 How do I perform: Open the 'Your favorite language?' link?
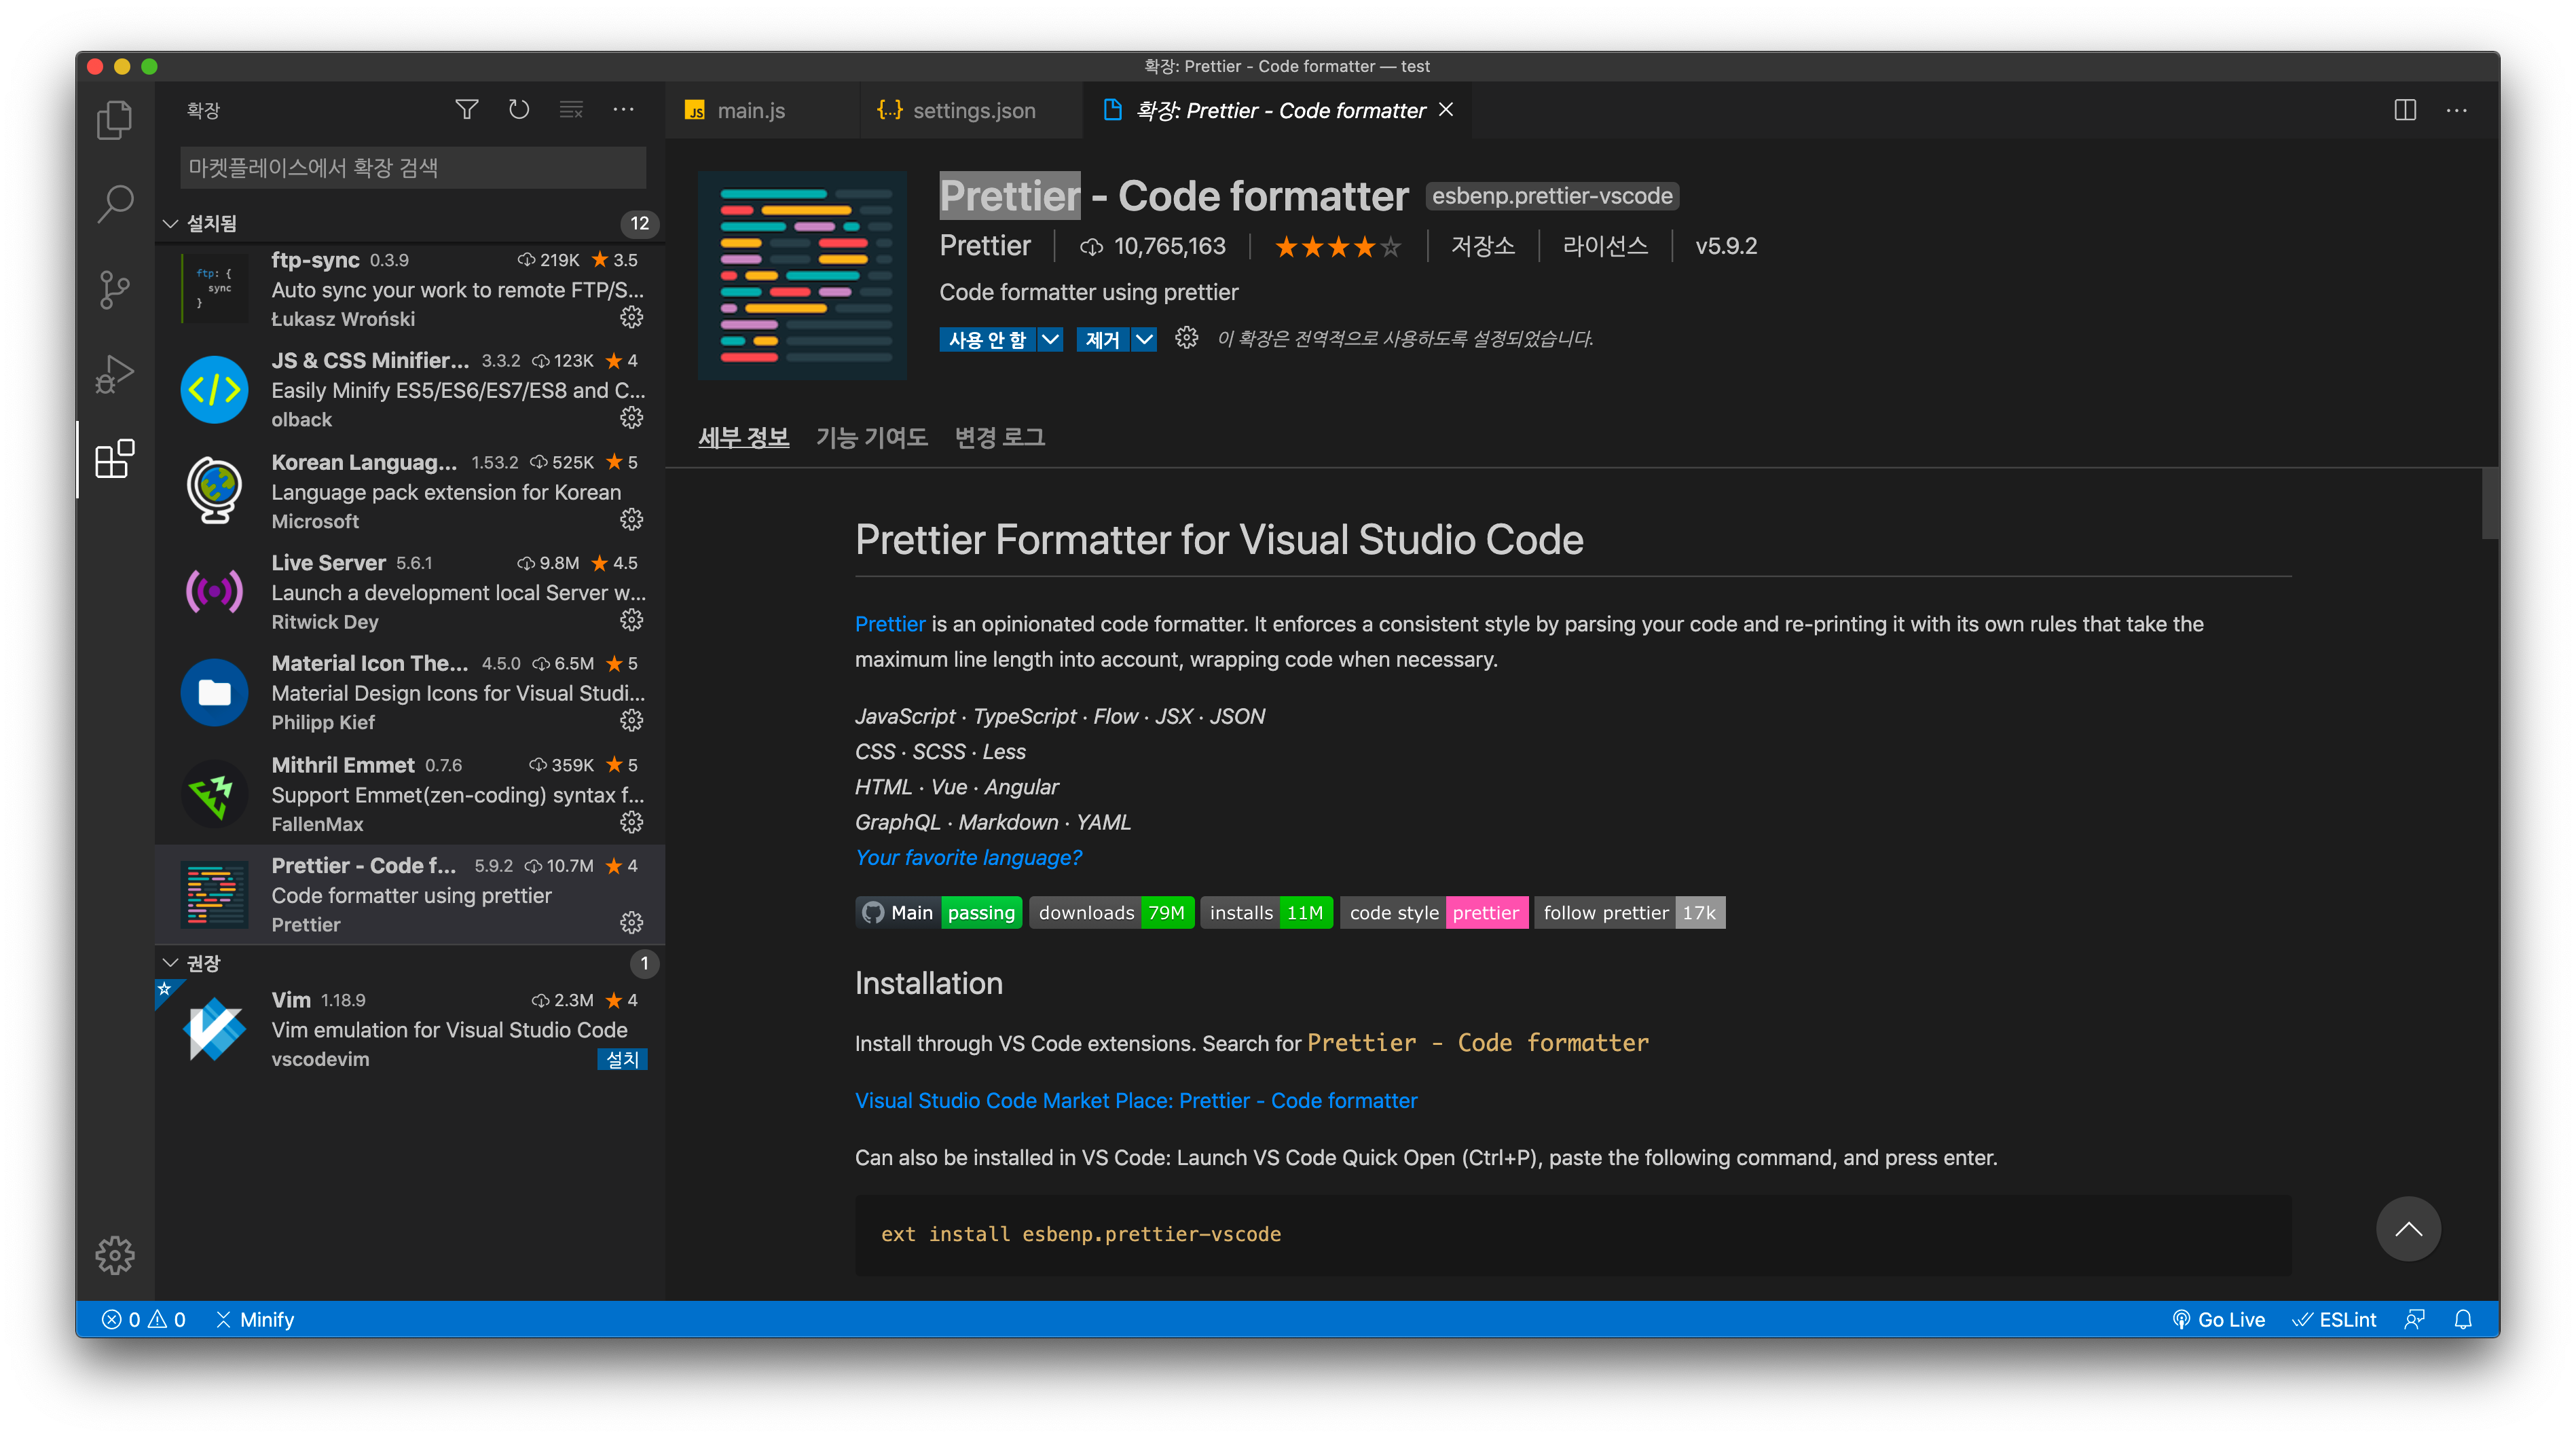click(967, 857)
